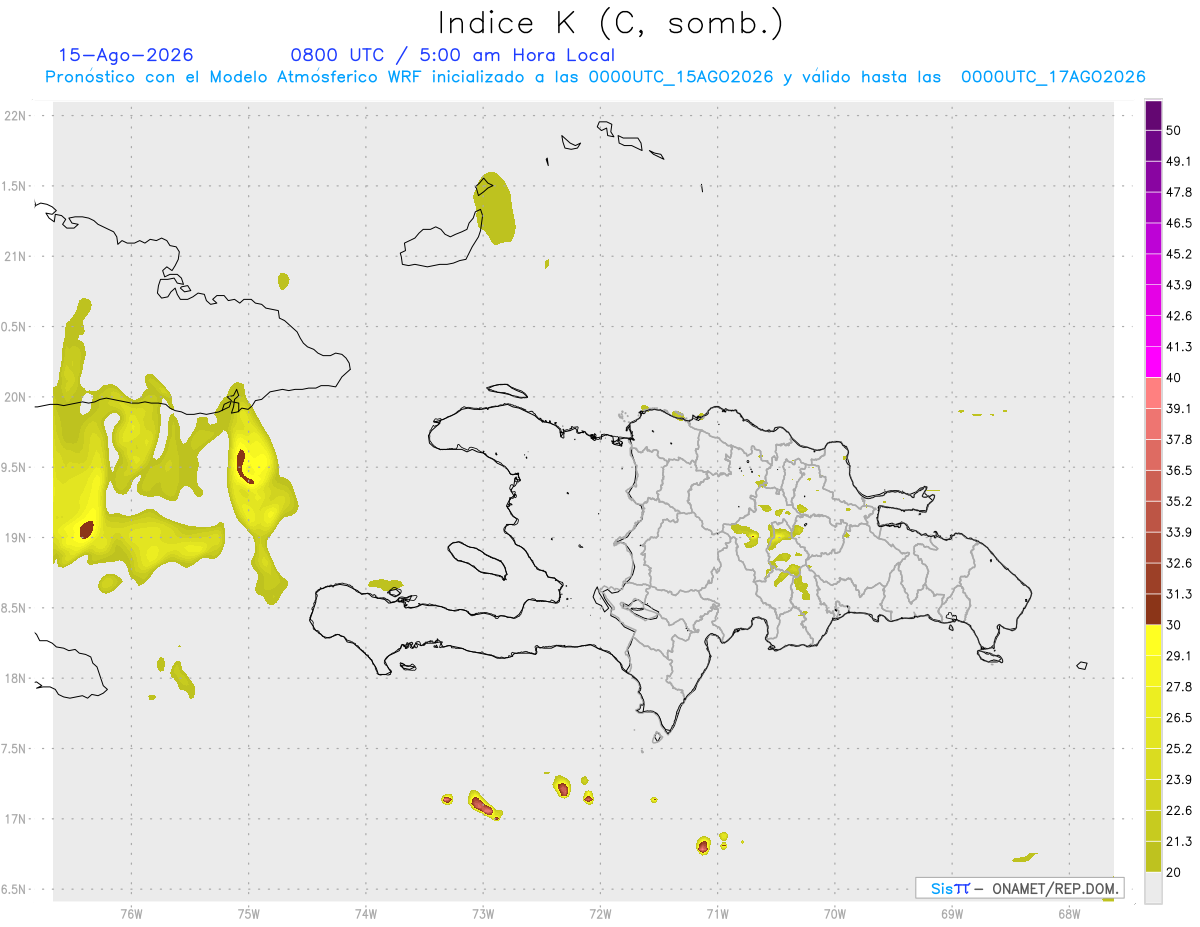
Task: Click the legend value 39.1
Action: pyautogui.click(x=1179, y=409)
